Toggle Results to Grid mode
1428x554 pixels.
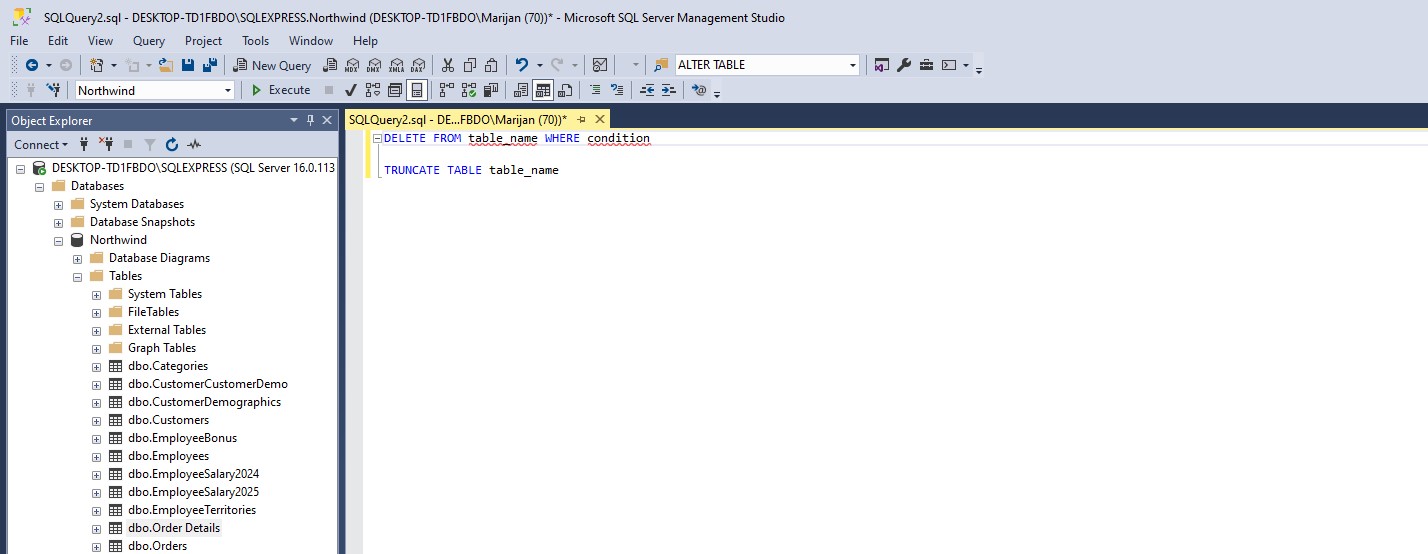click(542, 90)
